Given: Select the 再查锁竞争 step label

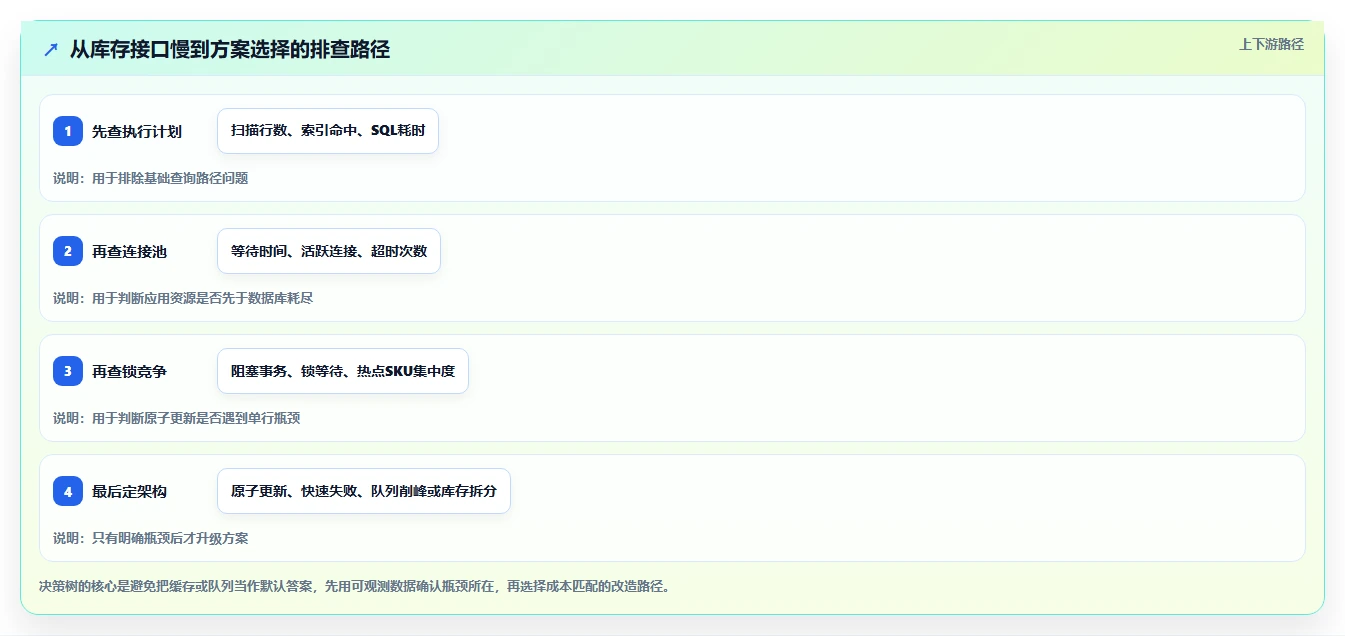Looking at the screenshot, I should [x=130, y=371].
